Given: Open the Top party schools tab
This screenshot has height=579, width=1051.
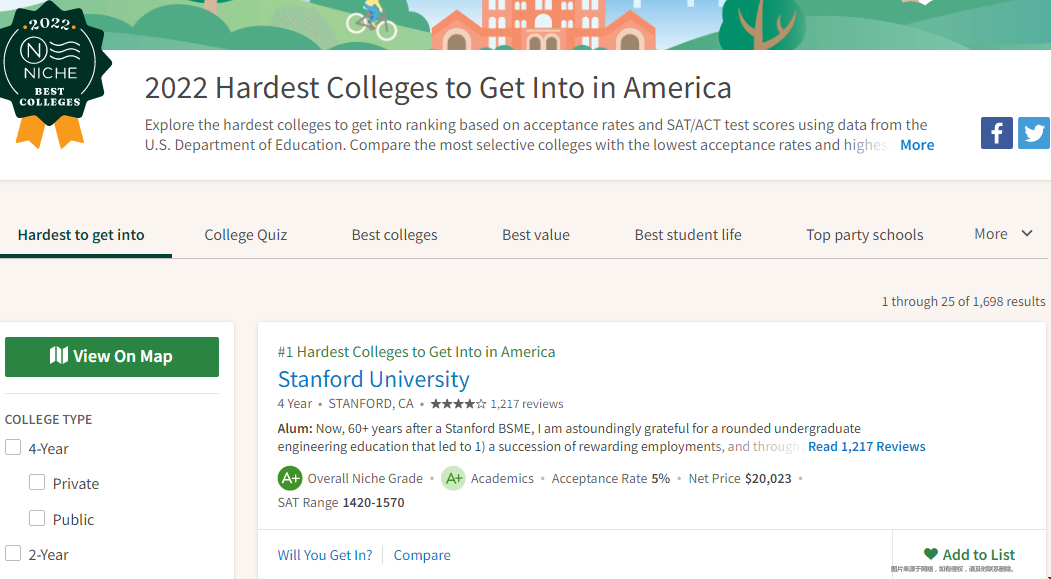Looking at the screenshot, I should pos(864,235).
